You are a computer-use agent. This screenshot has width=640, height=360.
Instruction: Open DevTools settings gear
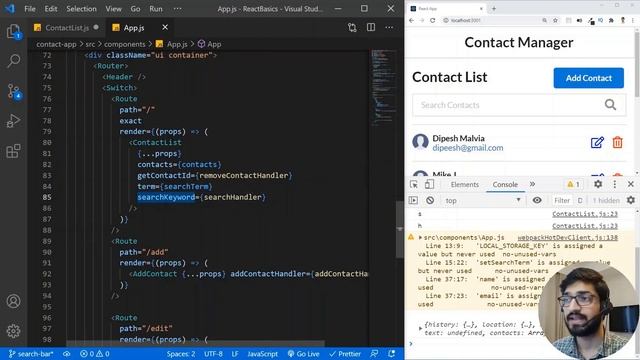[598, 184]
